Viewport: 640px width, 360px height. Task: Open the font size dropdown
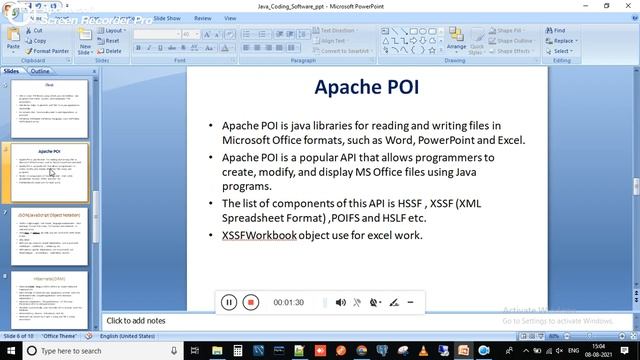pos(191,34)
